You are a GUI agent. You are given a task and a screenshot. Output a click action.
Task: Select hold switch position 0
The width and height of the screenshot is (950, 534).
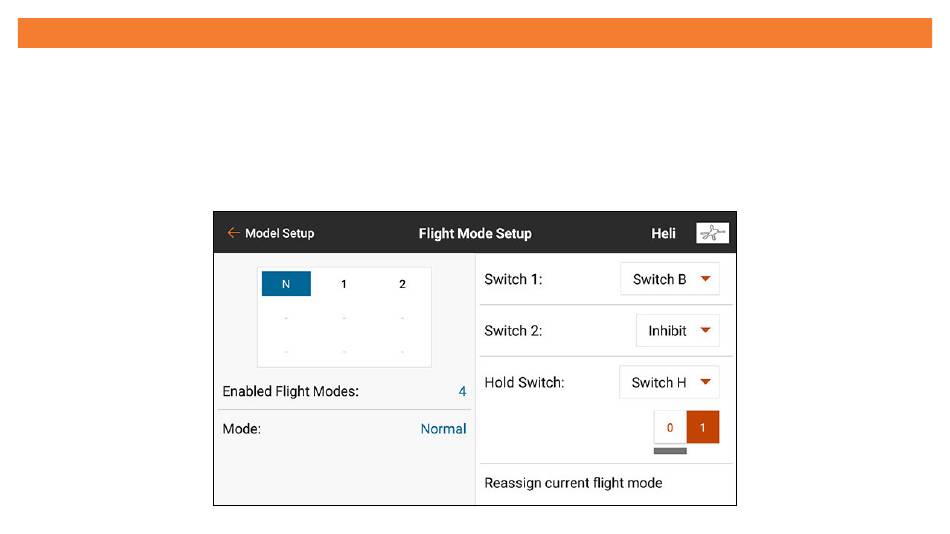pos(670,427)
